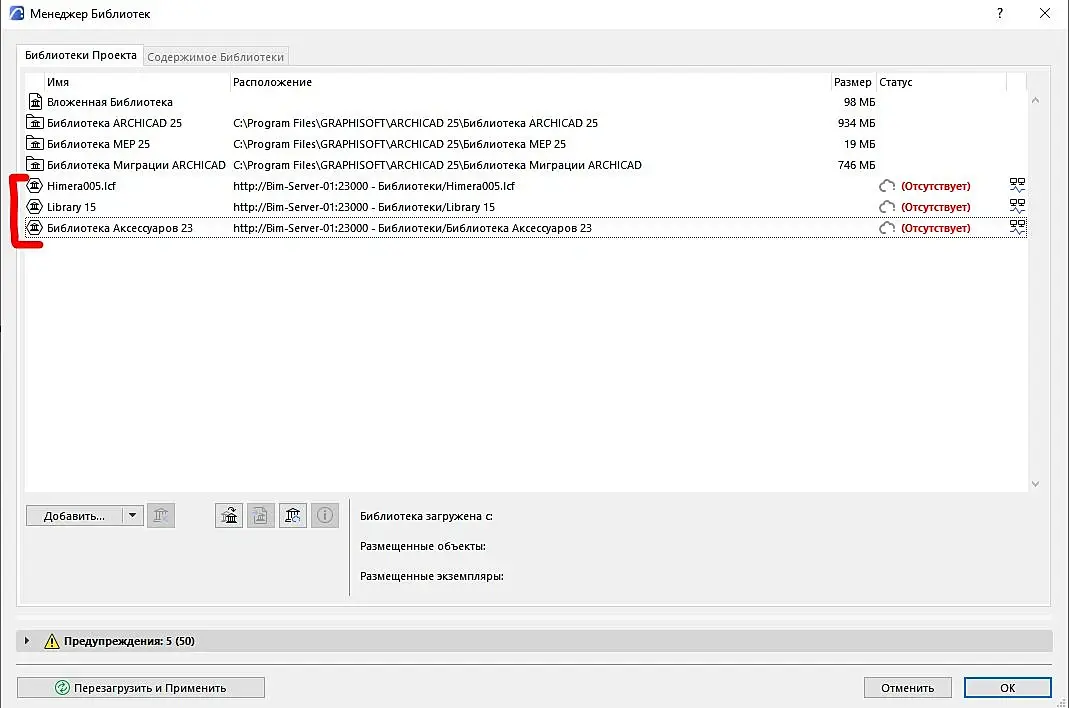Select the Вложенная Библиотека row
The width and height of the screenshot is (1069, 708).
(x=526, y=102)
